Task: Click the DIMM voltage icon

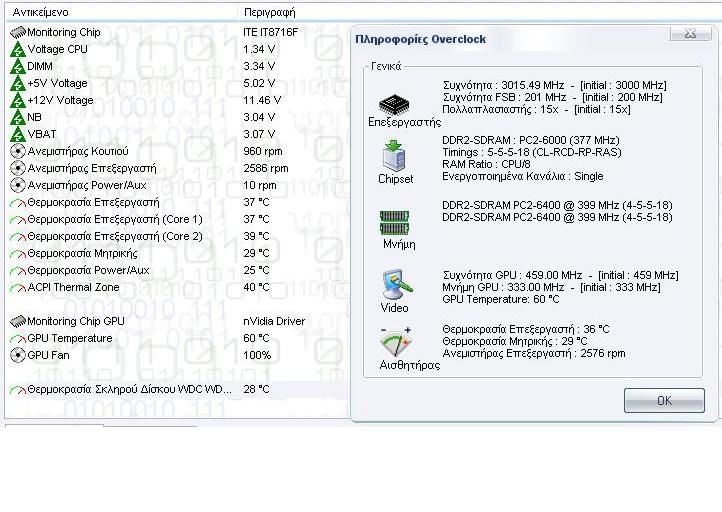Action: [17, 66]
